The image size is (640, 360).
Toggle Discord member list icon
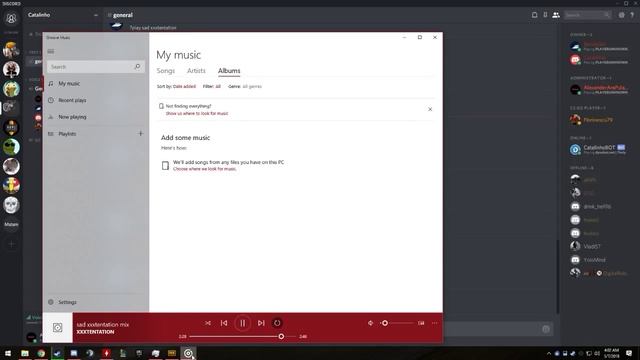click(556, 15)
